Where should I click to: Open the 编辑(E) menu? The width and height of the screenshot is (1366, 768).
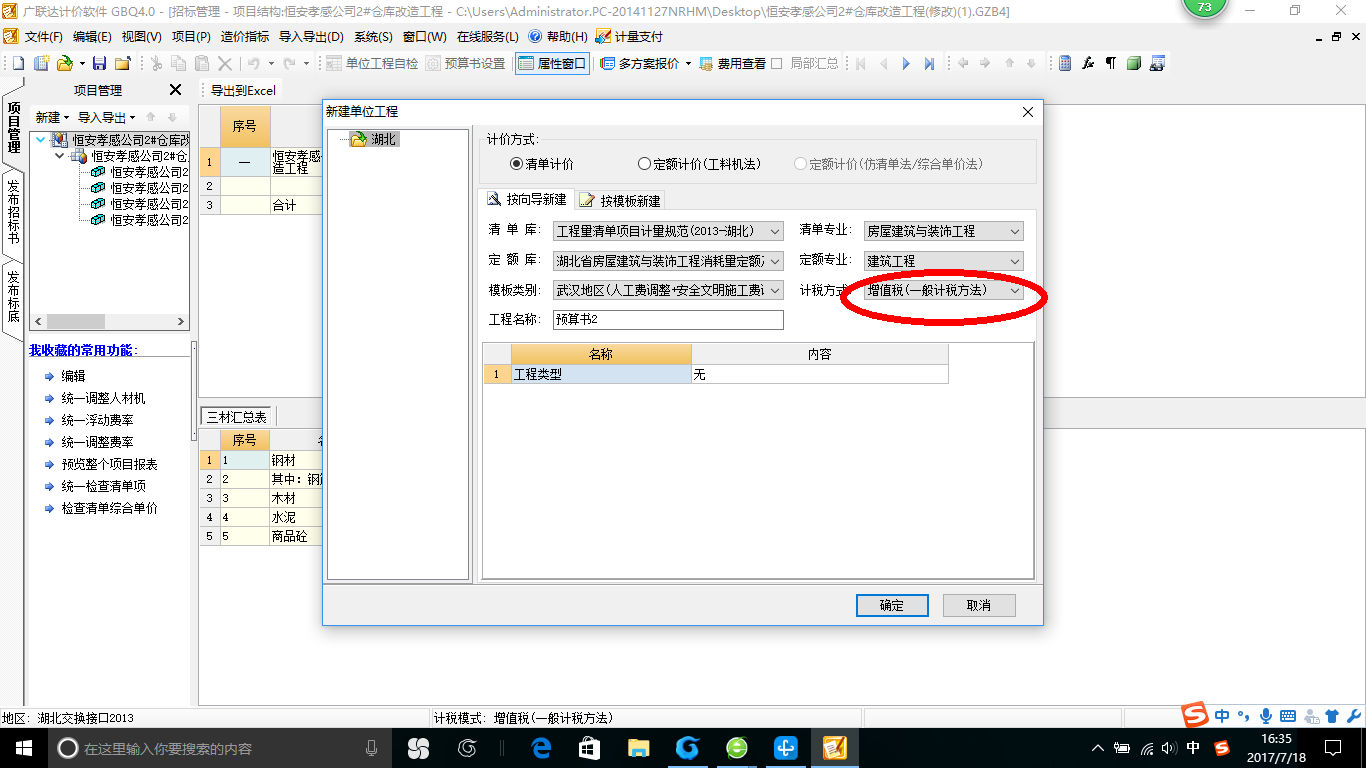92,37
